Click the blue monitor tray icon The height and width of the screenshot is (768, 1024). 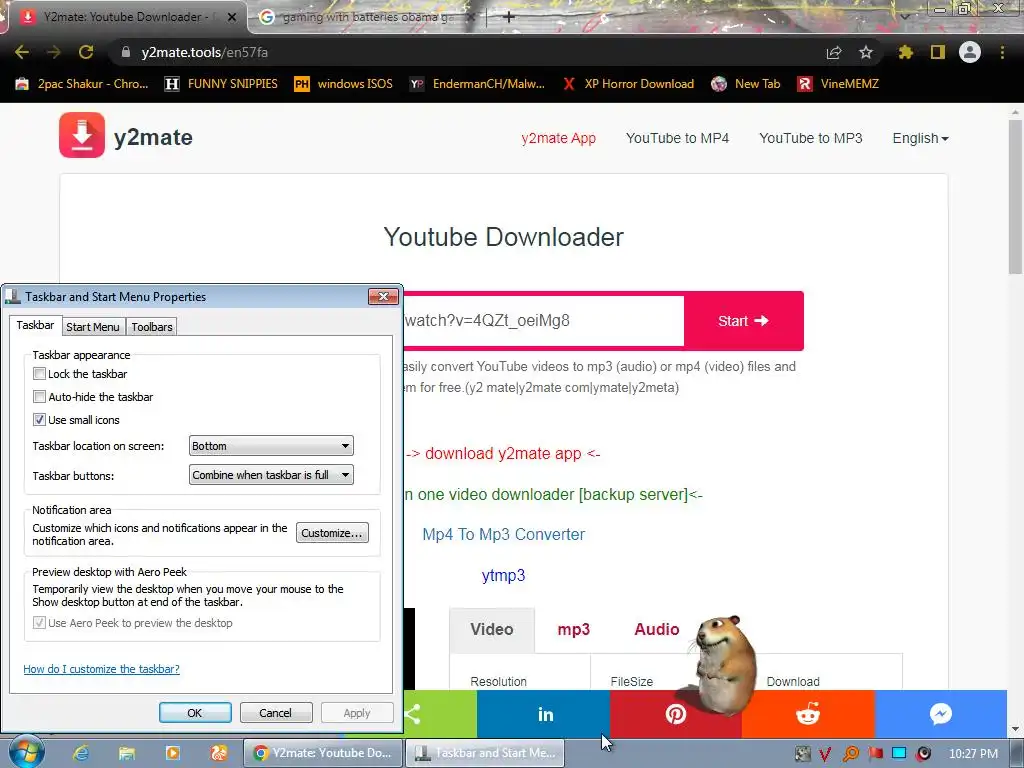click(899, 754)
